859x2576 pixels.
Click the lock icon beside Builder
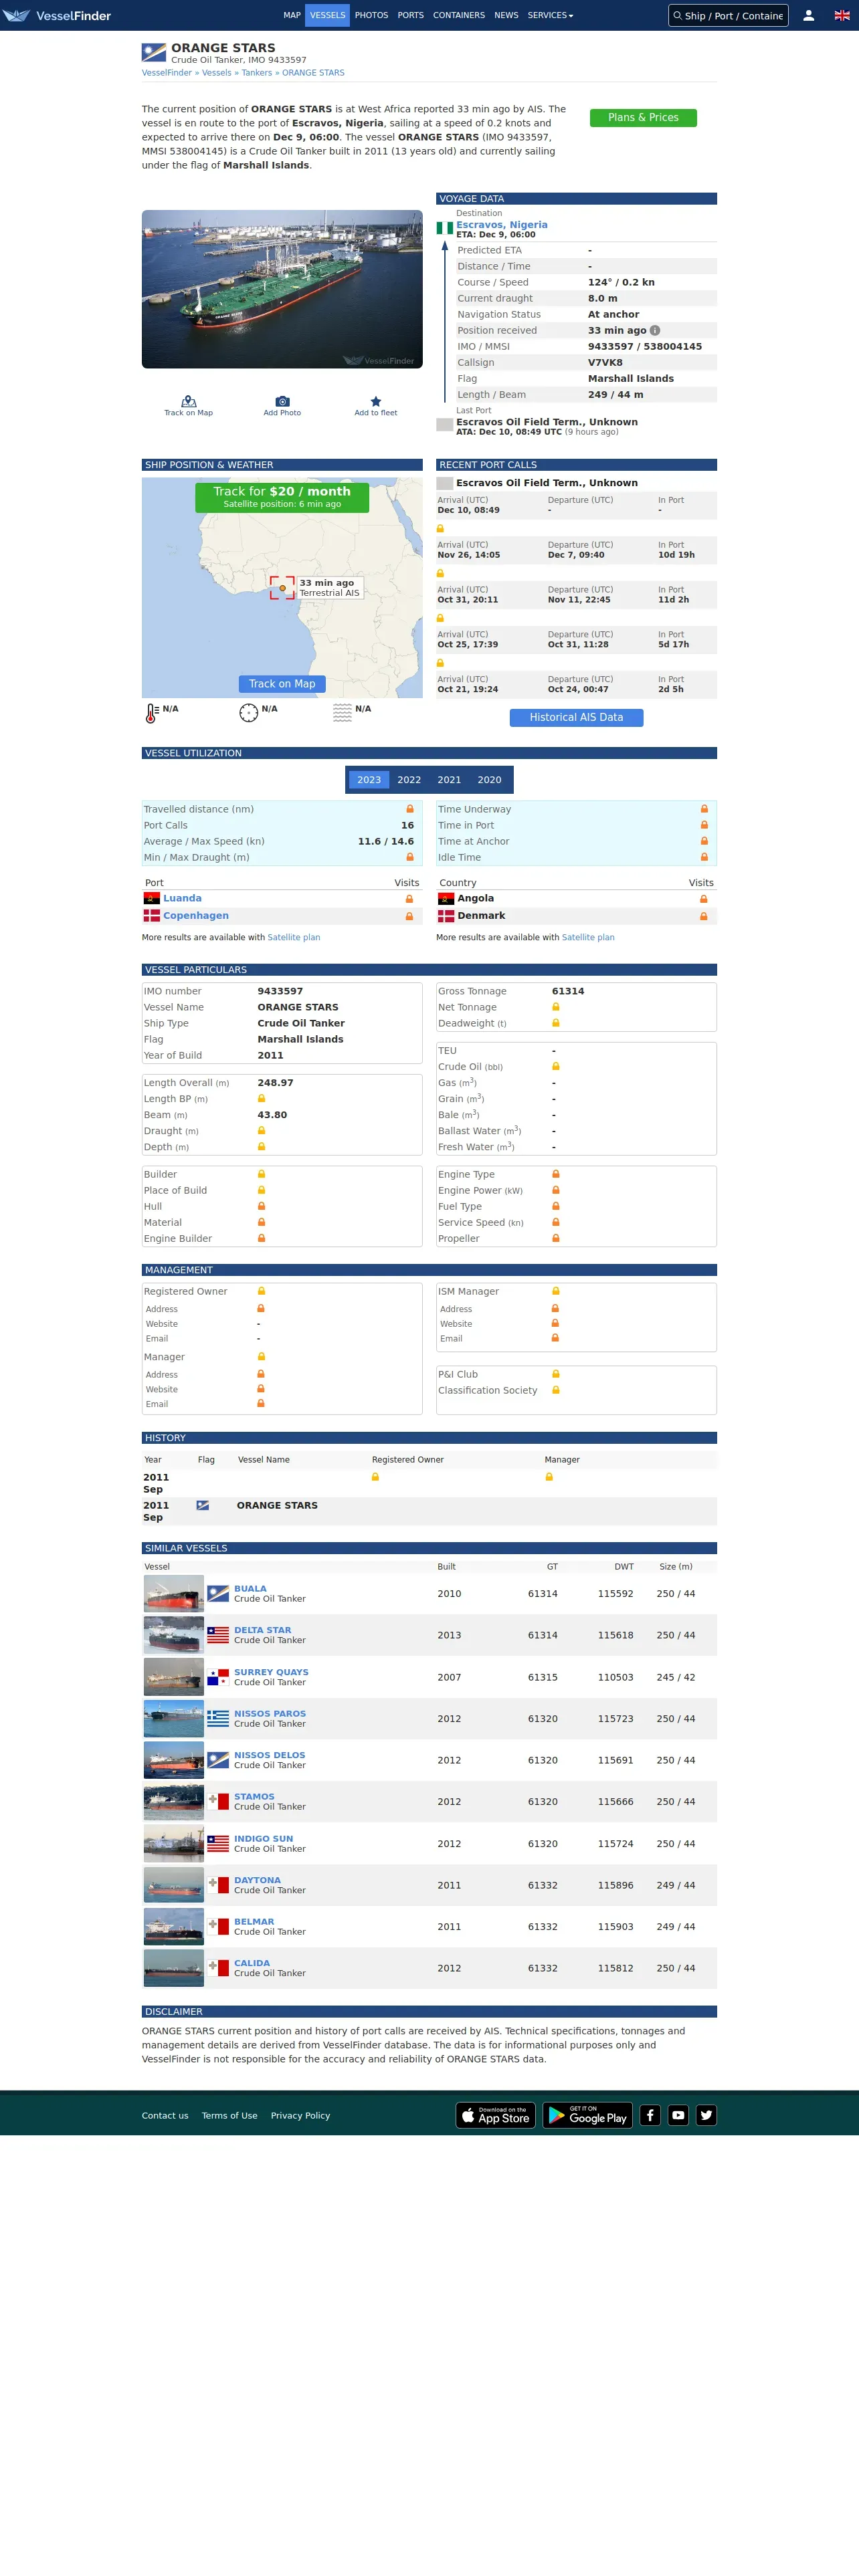coord(261,1174)
